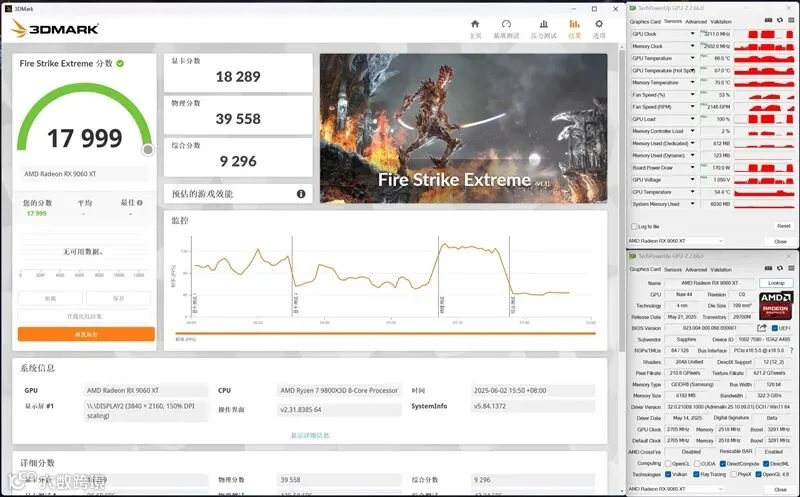Toggle the UEFI checkbox

[x=774, y=328]
